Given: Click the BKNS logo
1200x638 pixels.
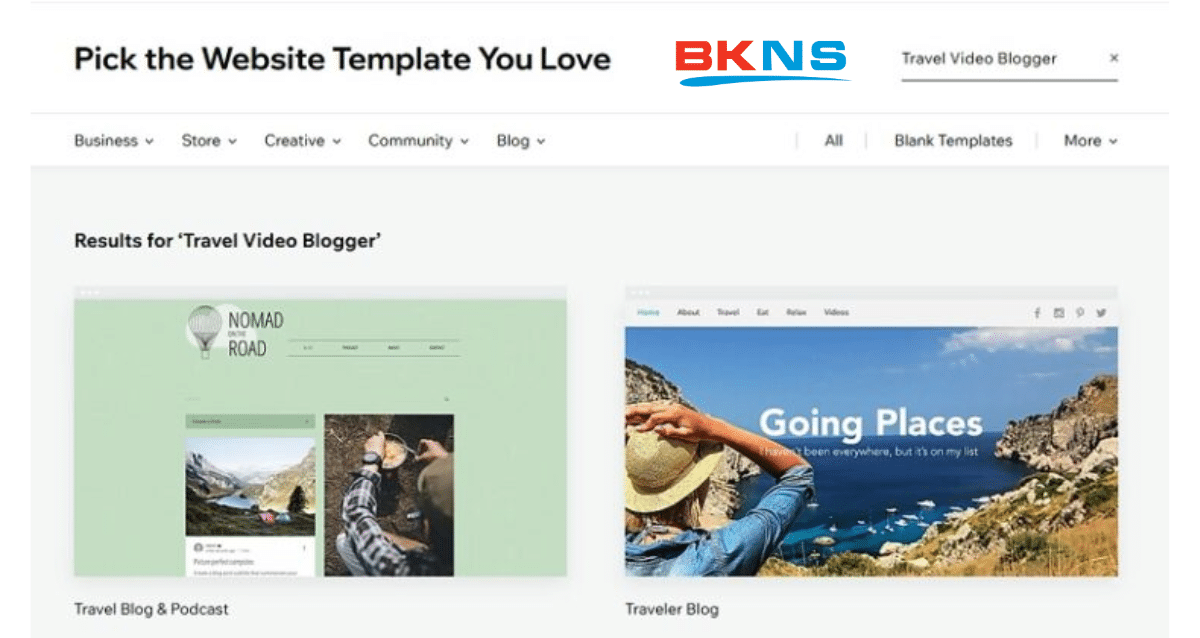Looking at the screenshot, I should [761, 62].
